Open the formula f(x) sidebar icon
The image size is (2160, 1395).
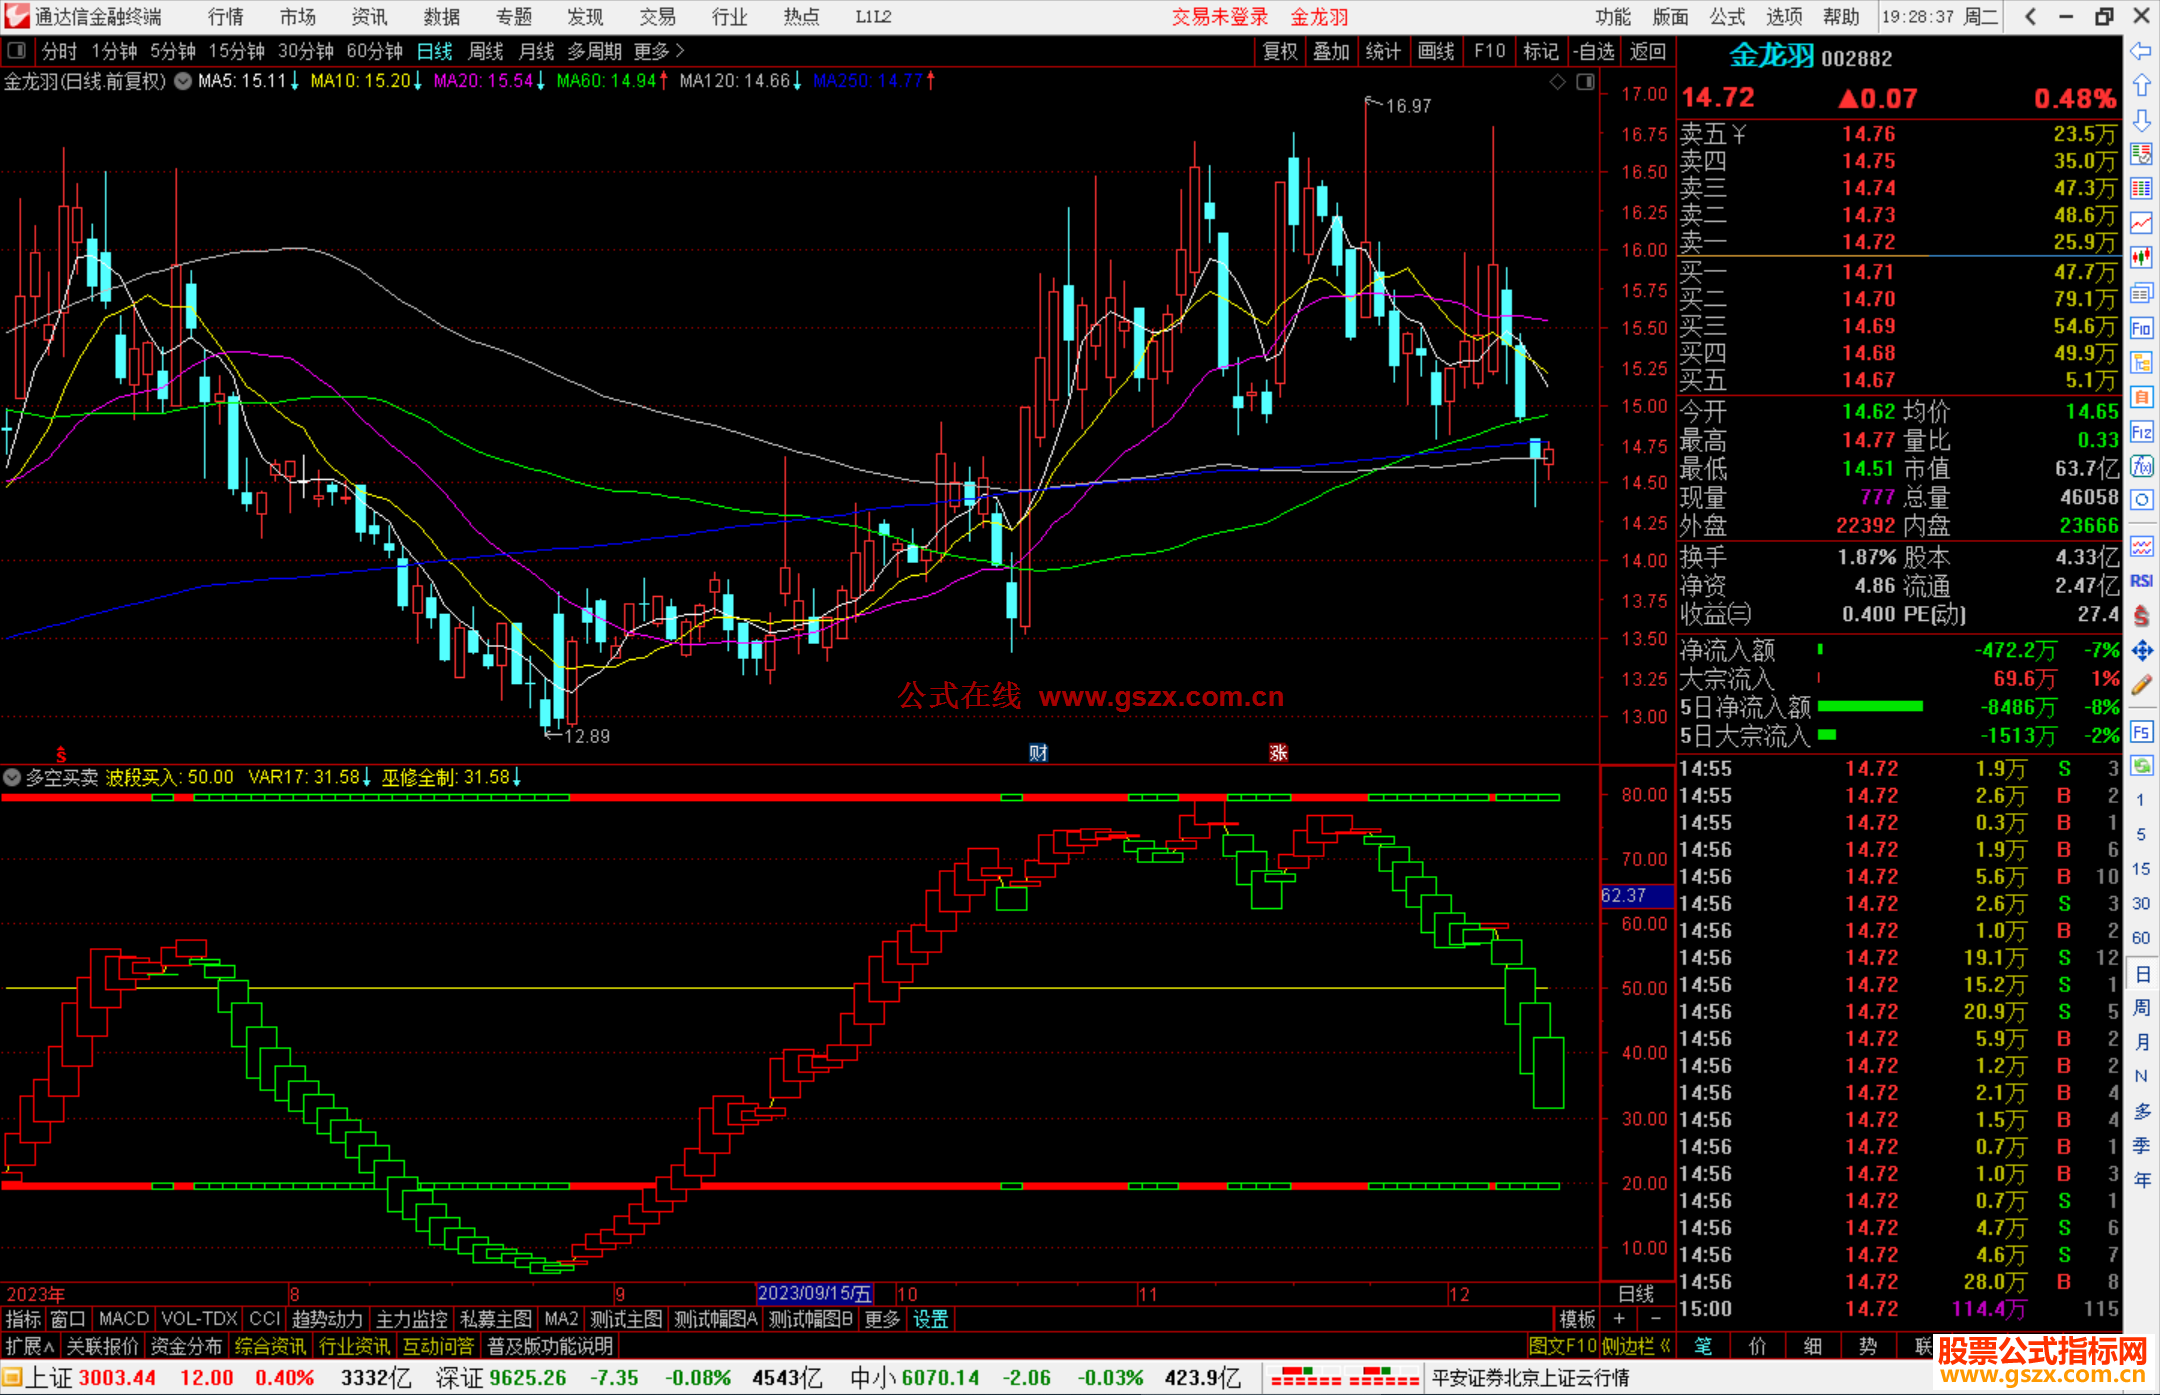[2141, 466]
